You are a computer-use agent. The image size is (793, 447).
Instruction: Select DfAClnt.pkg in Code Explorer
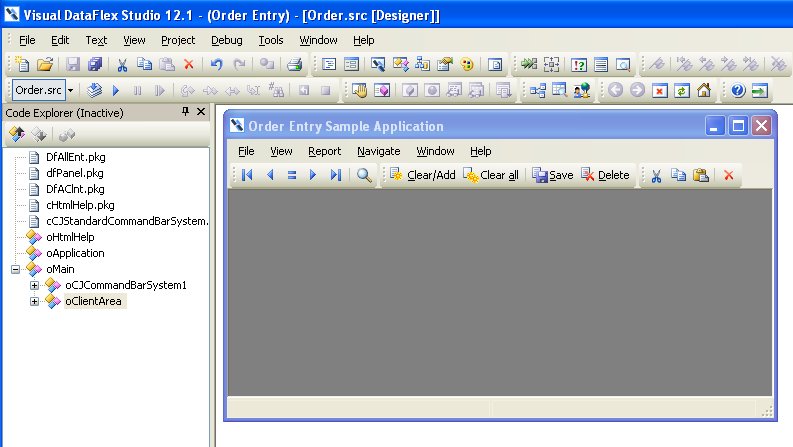point(75,189)
